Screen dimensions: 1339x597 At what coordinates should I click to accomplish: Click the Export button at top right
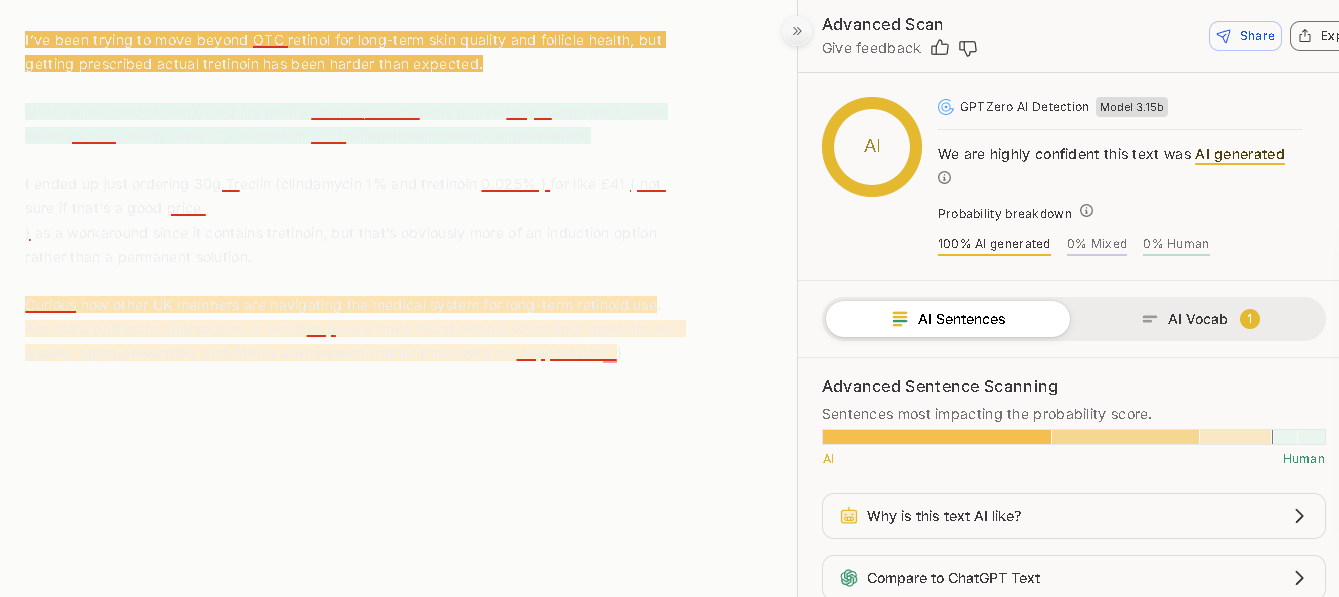(x=1317, y=36)
